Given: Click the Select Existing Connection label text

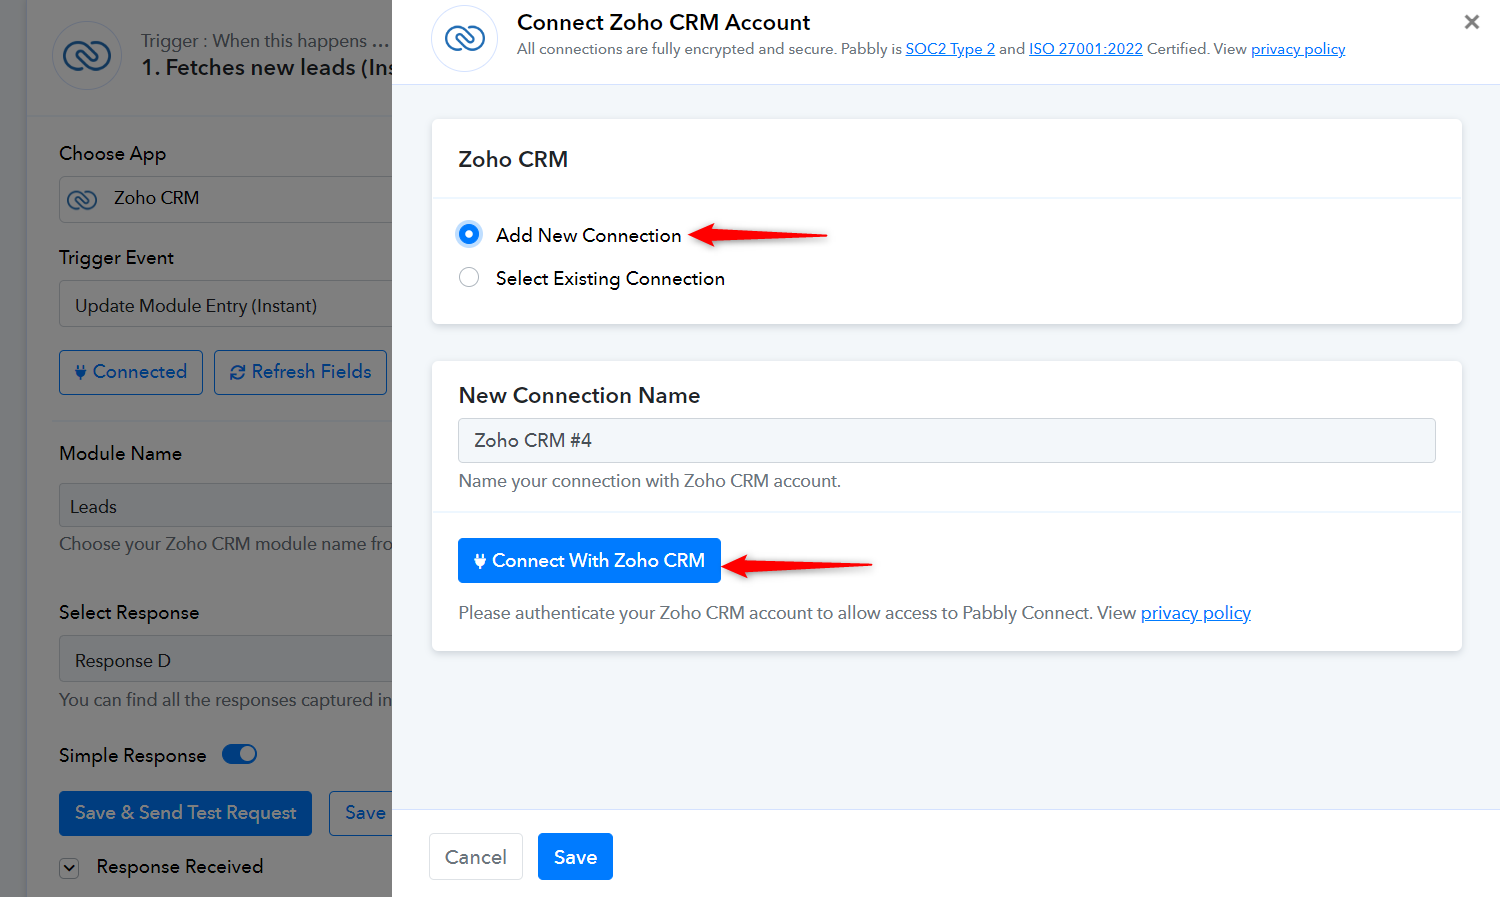Looking at the screenshot, I should click(x=610, y=278).
